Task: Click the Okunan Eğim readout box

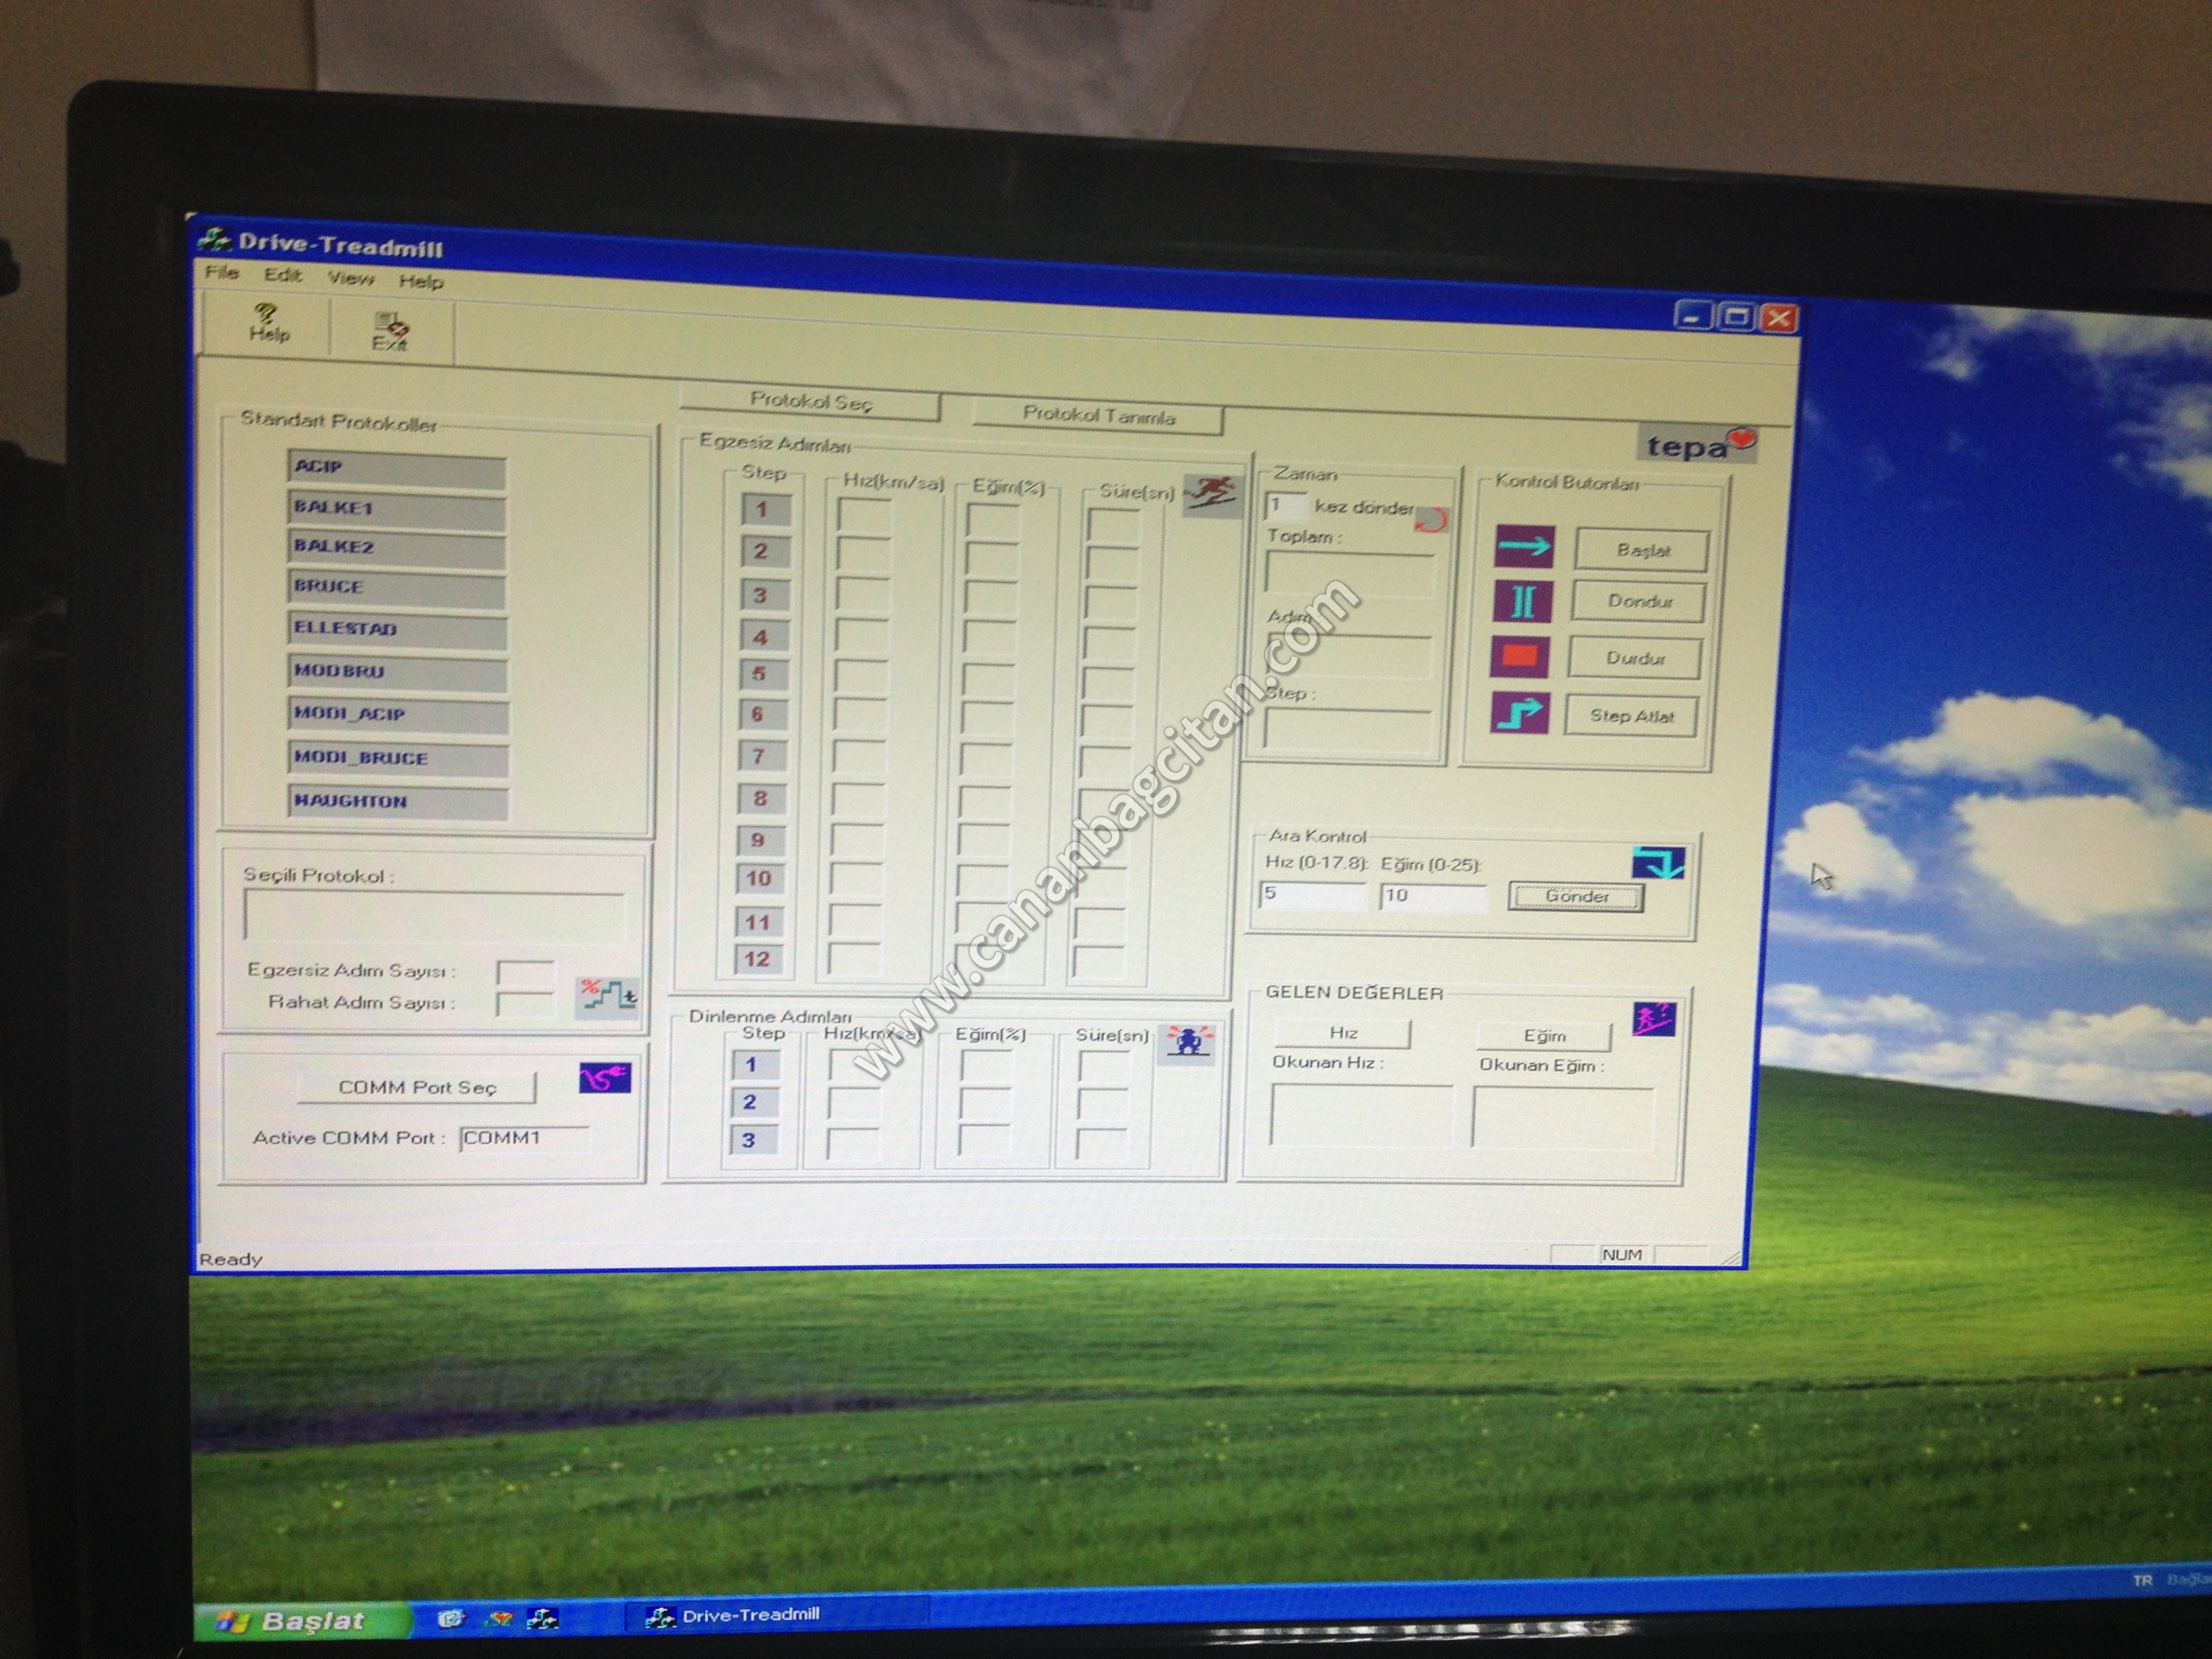Action: coord(1563,1118)
